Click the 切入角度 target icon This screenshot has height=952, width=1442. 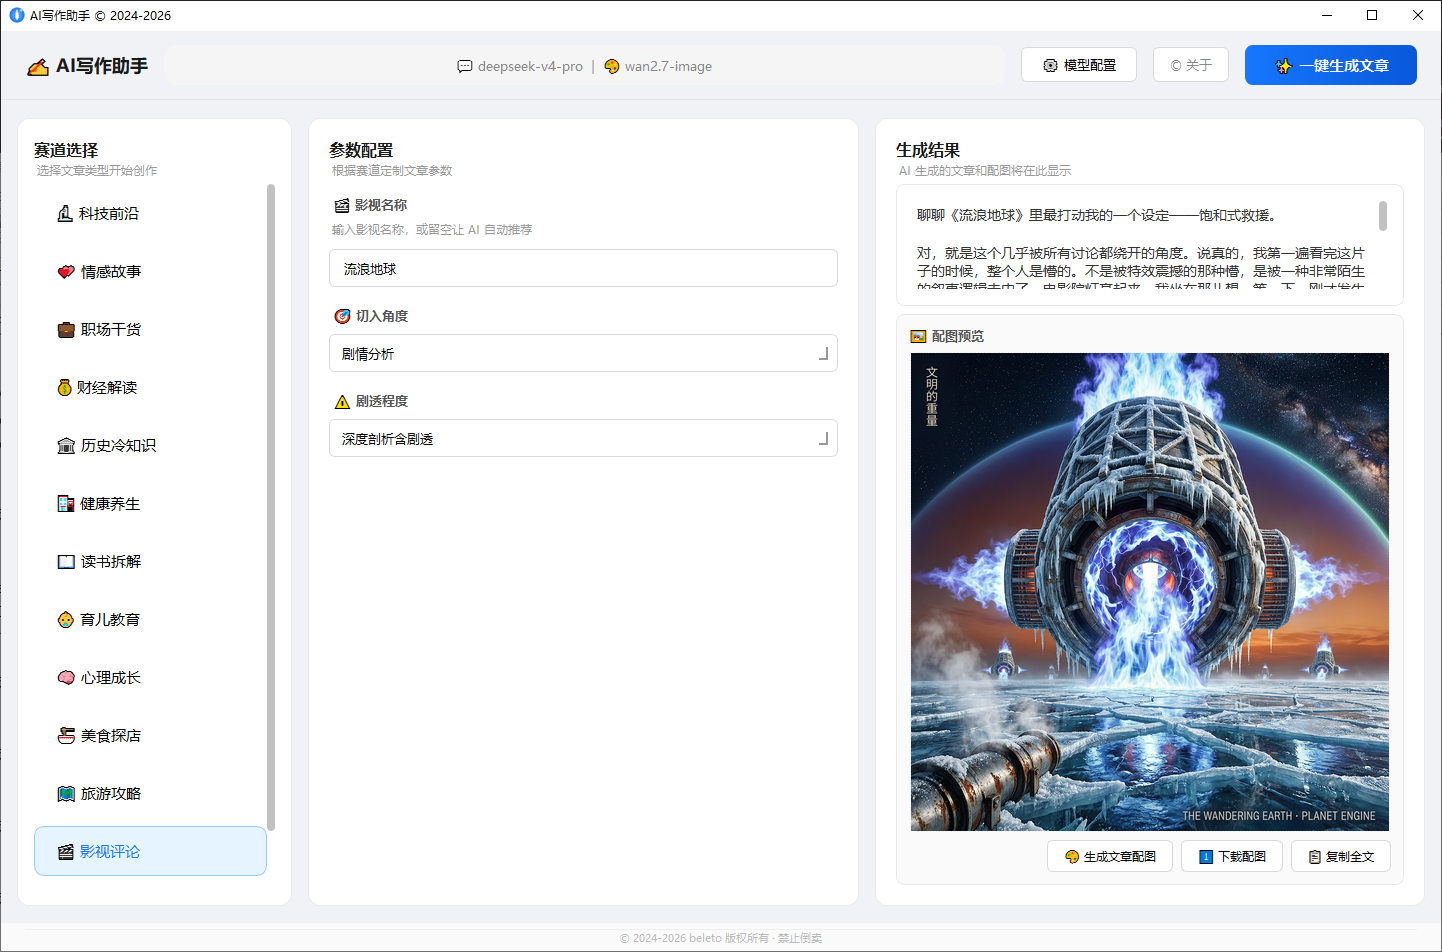pos(342,316)
